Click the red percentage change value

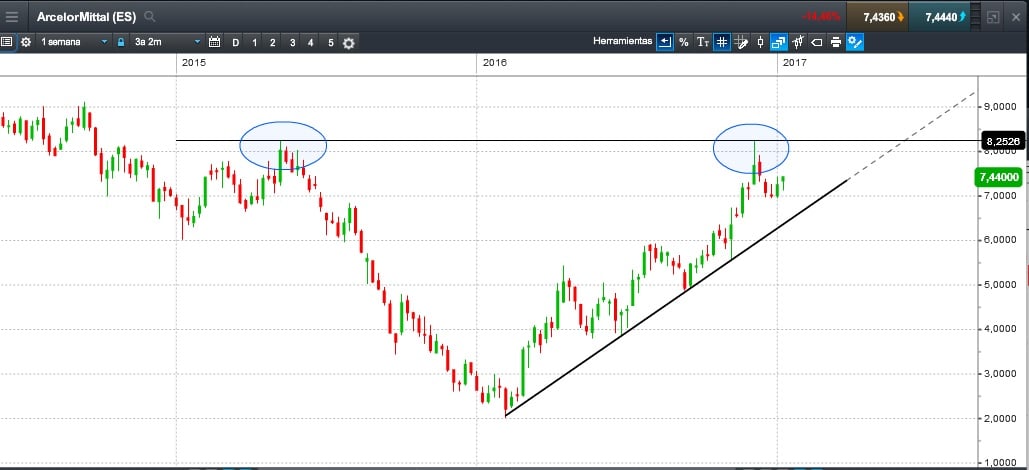coord(820,17)
